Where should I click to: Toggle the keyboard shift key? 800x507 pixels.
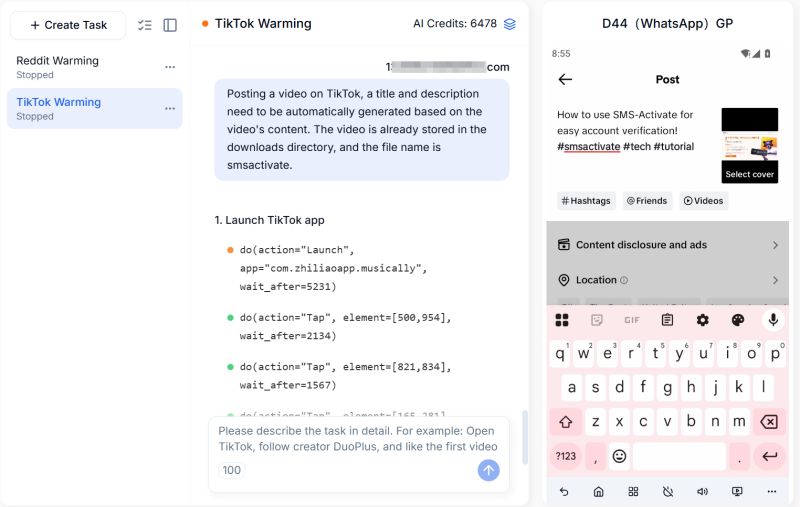[566, 422]
